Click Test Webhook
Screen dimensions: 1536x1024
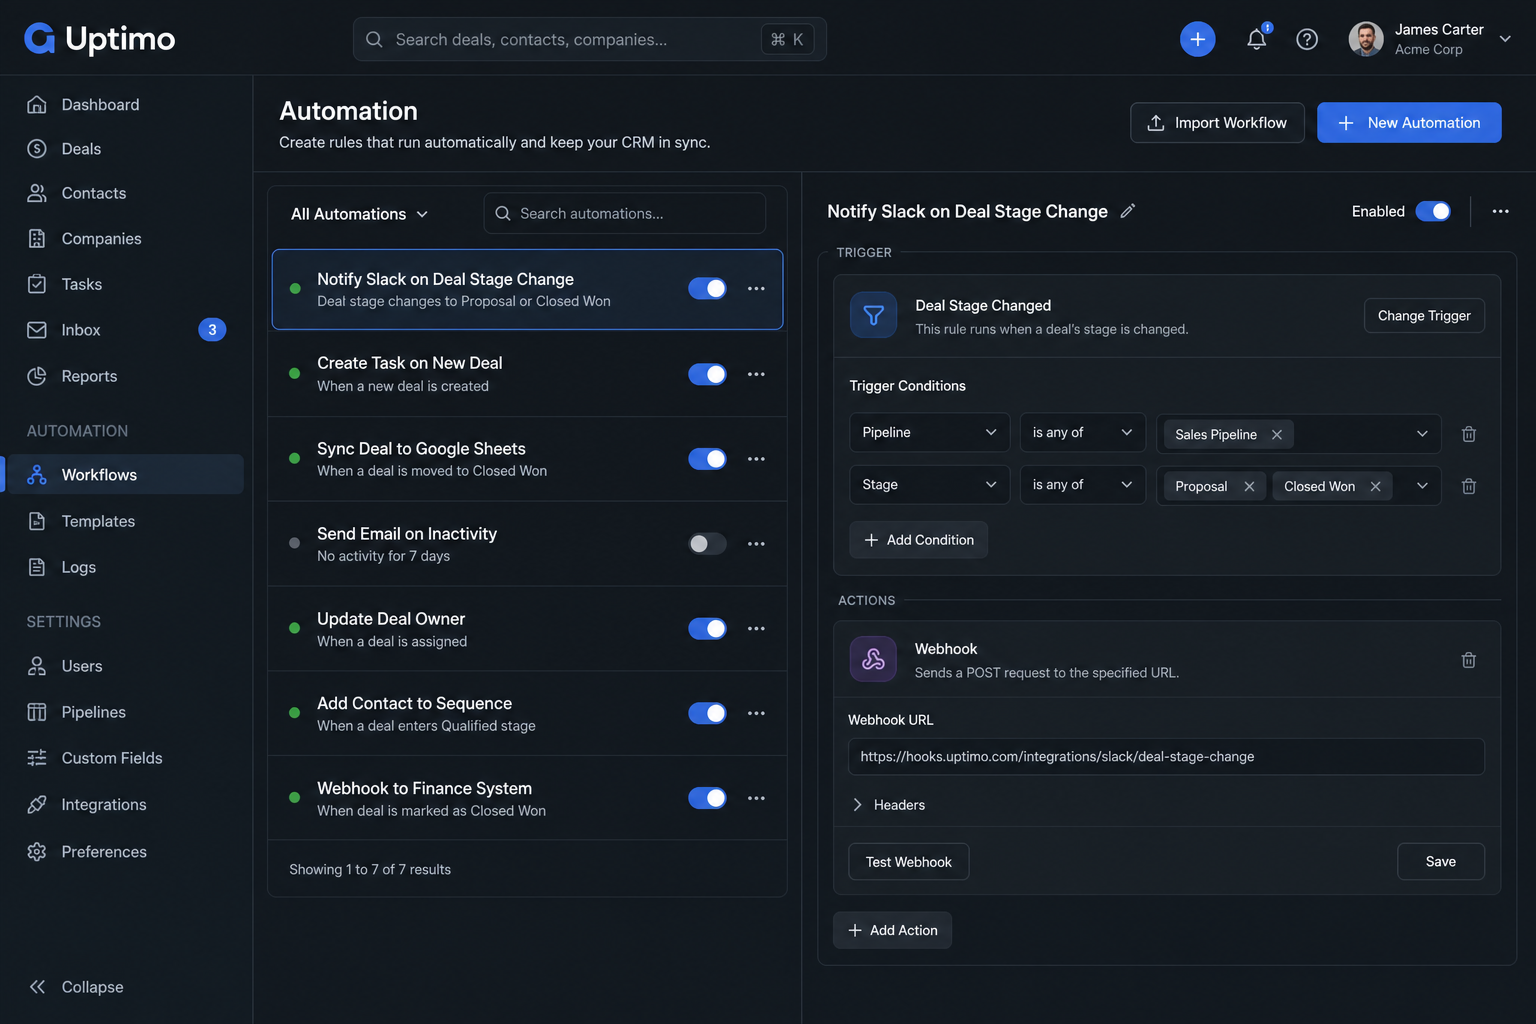tap(908, 862)
